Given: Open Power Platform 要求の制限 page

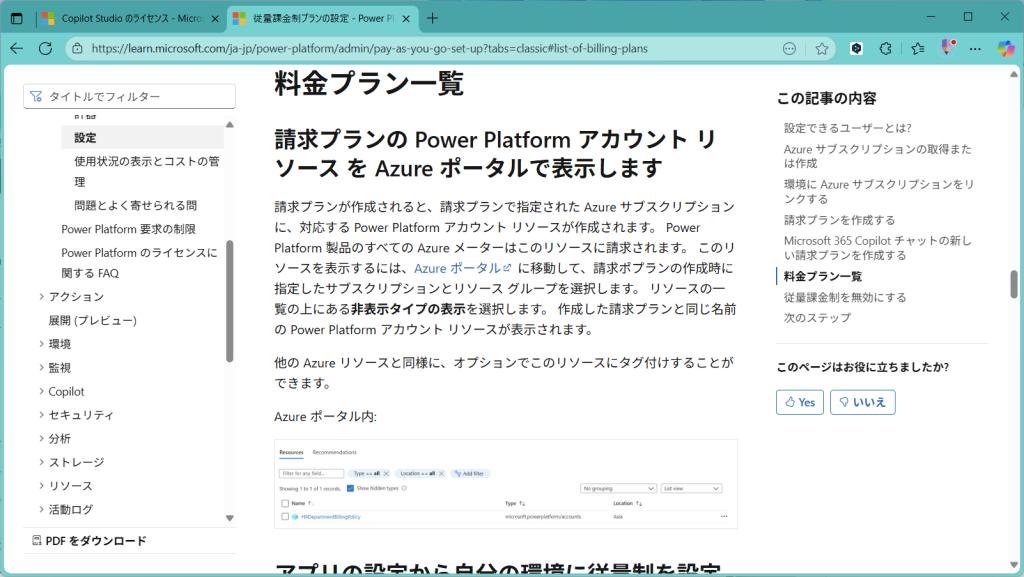Looking at the screenshot, I should (x=129, y=229).
